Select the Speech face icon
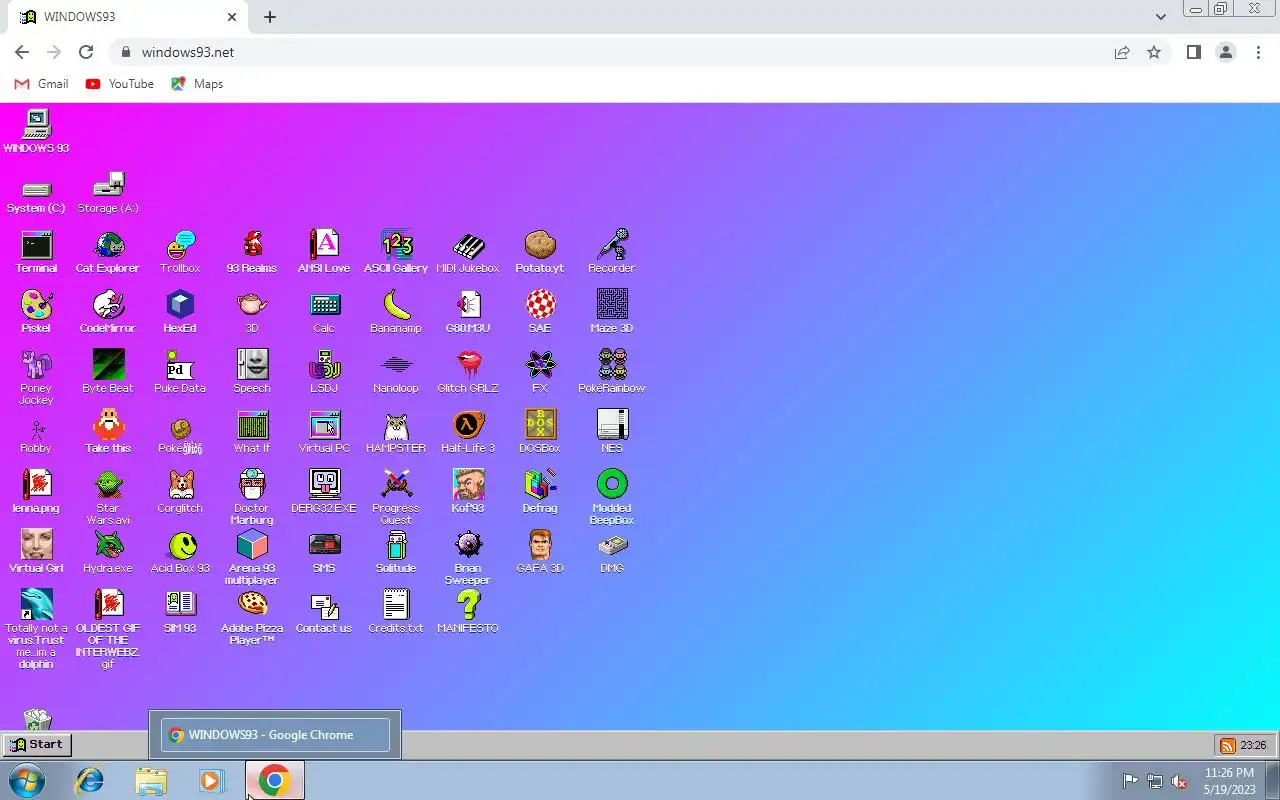The height and width of the screenshot is (800, 1280). point(252,365)
